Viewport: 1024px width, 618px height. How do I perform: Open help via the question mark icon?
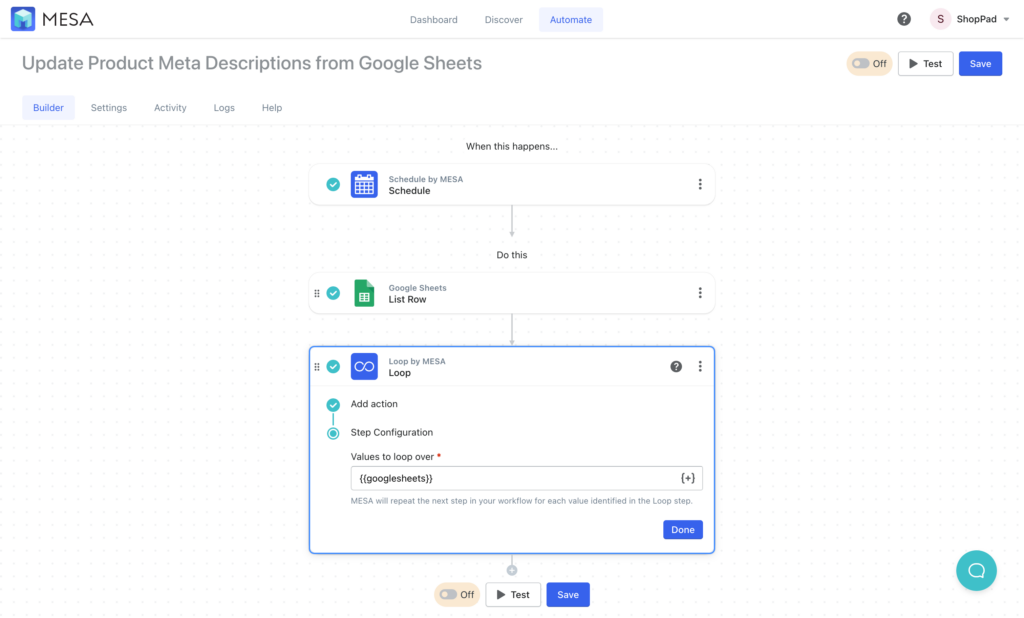pos(903,18)
